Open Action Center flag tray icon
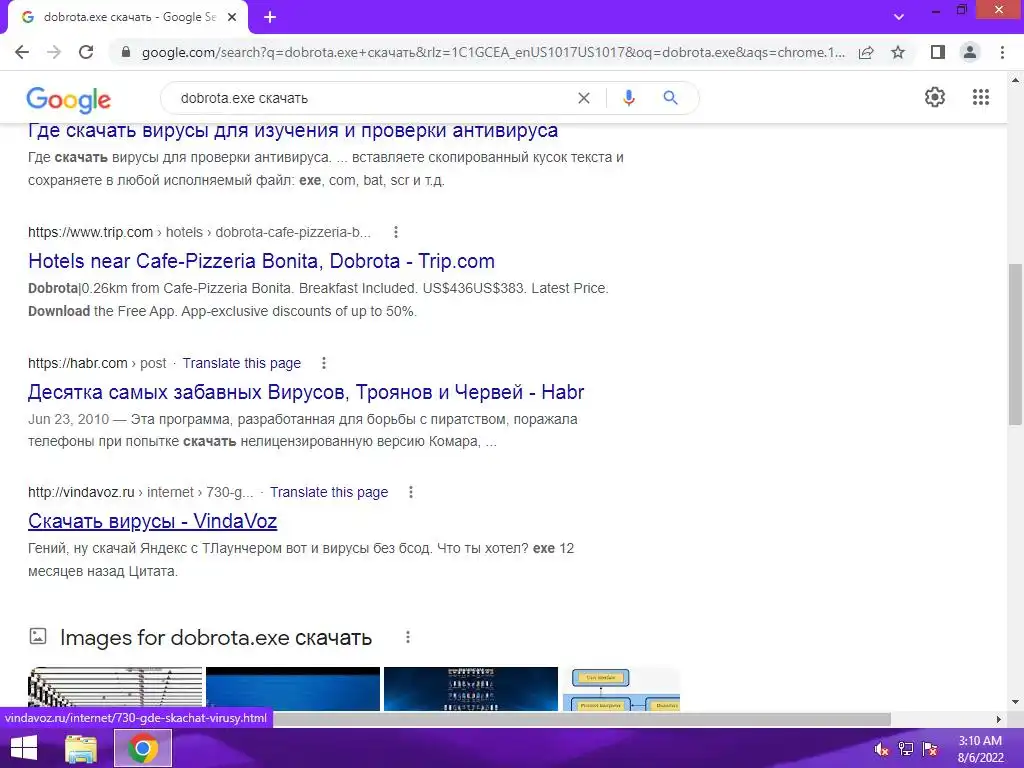This screenshot has width=1024, height=768. pyautogui.click(x=930, y=749)
